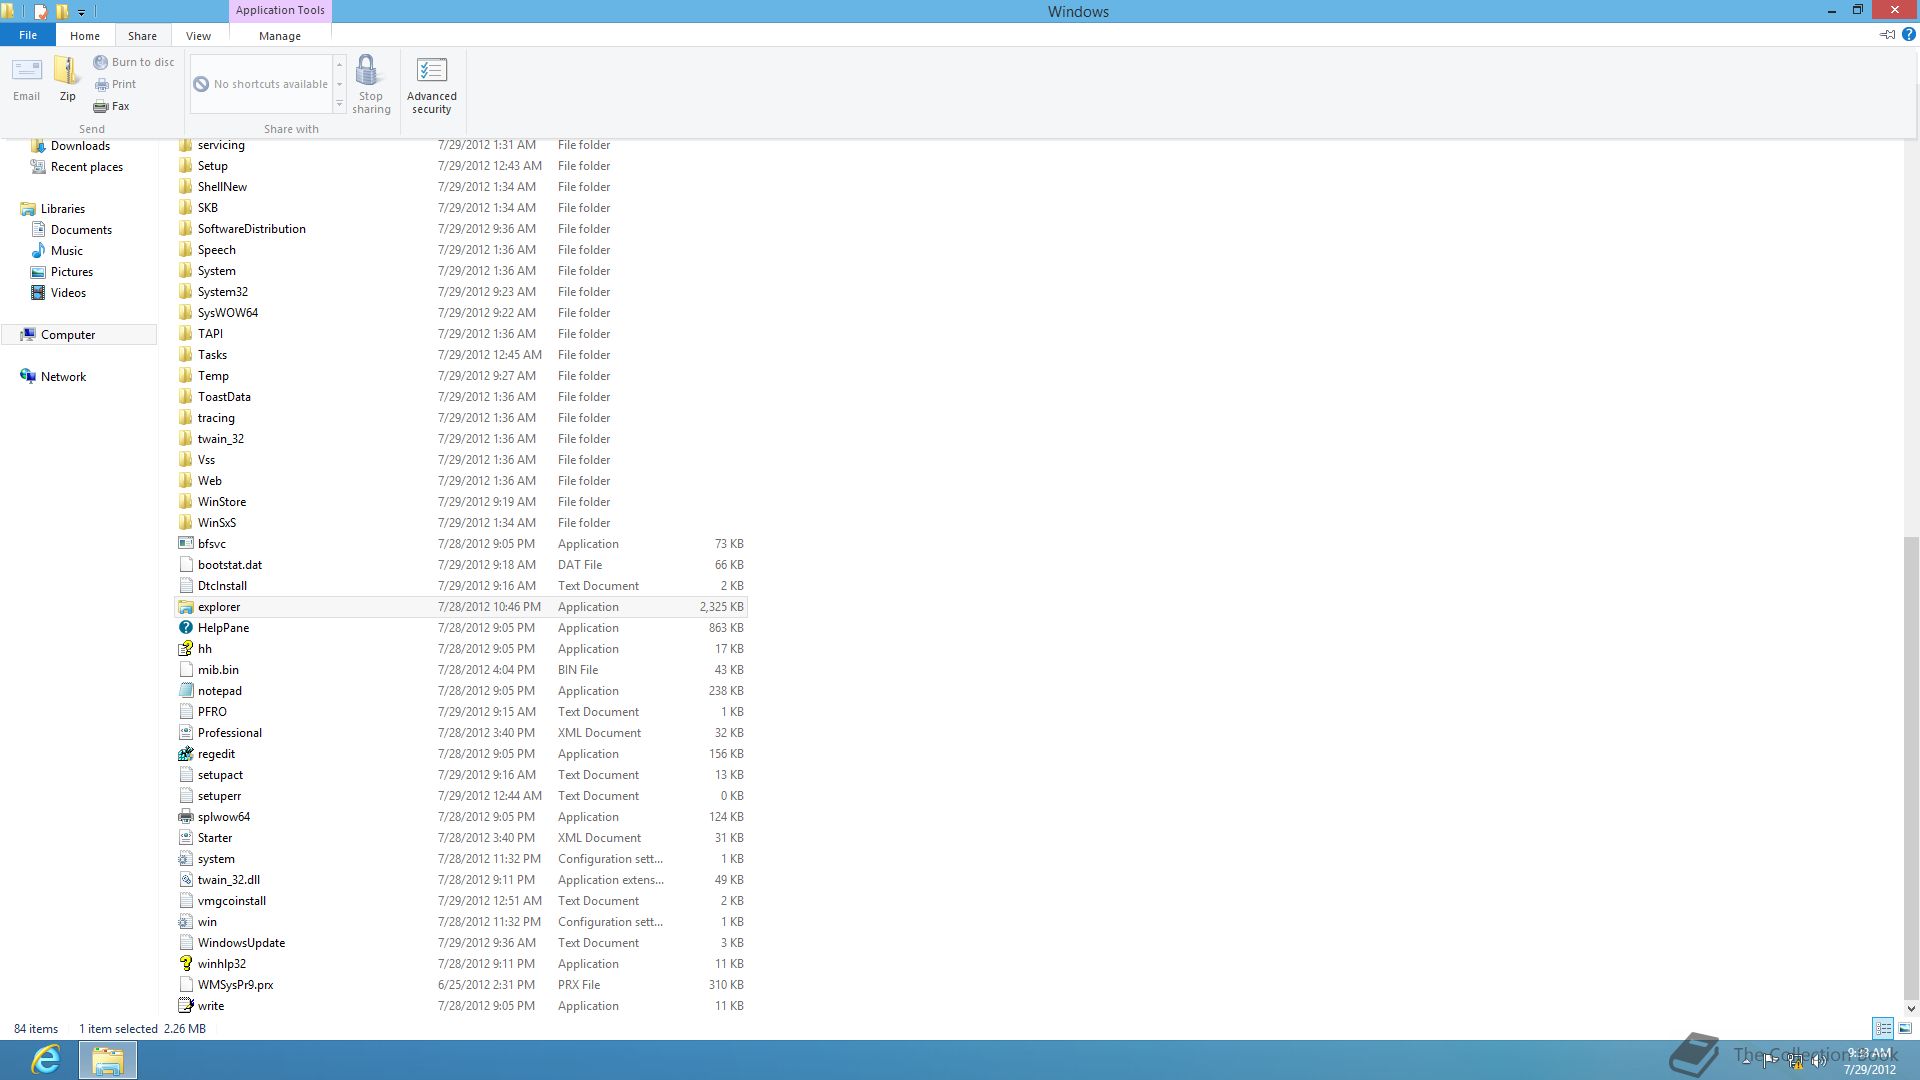The width and height of the screenshot is (1920, 1080).
Task: Show hidden tray icons with the arrow
Action: click(x=1746, y=1061)
